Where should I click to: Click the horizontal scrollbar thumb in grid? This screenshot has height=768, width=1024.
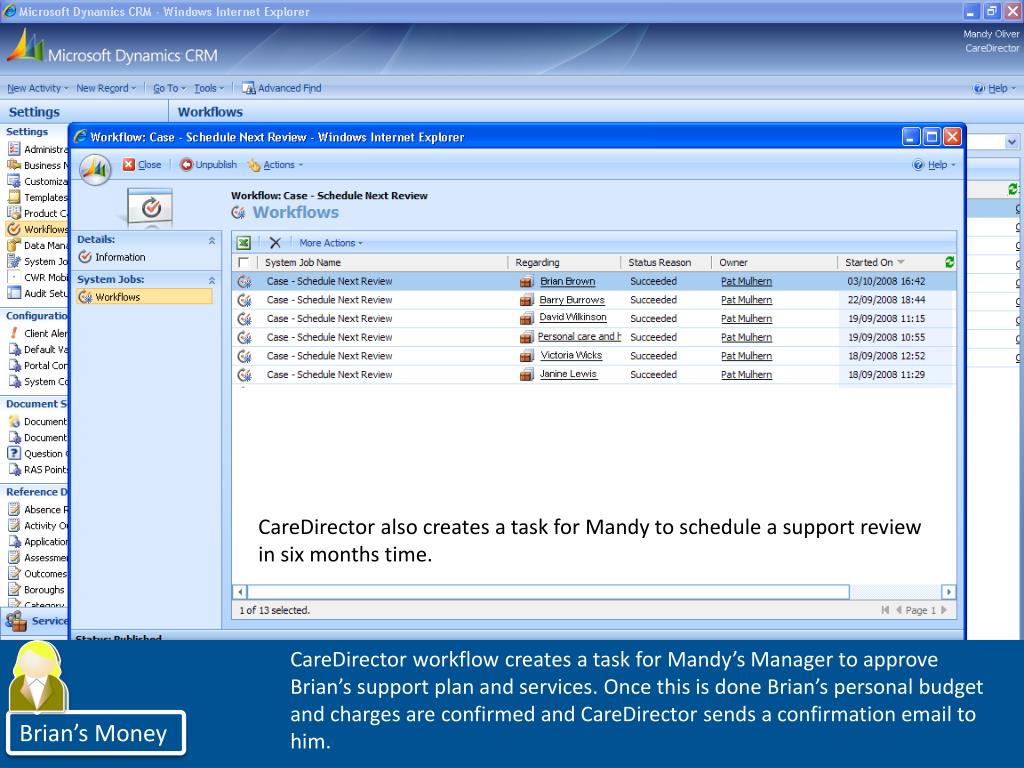(548, 592)
